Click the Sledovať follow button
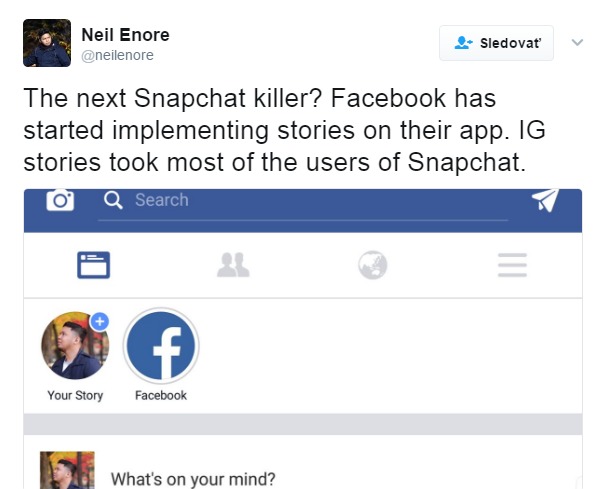Image resolution: width=607 pixels, height=489 pixels. [x=496, y=43]
